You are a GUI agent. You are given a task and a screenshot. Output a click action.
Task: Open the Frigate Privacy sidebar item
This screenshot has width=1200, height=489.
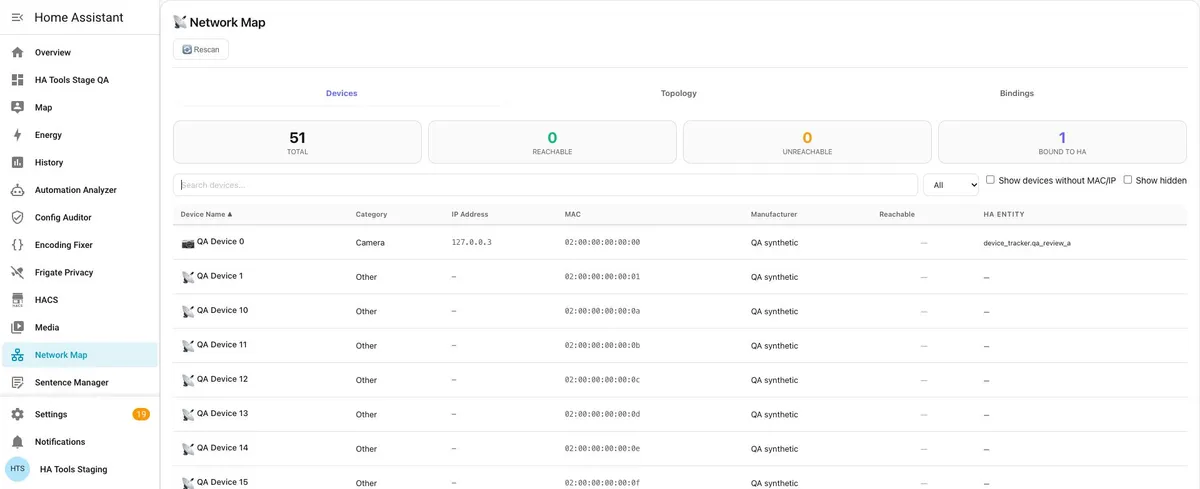click(79, 272)
